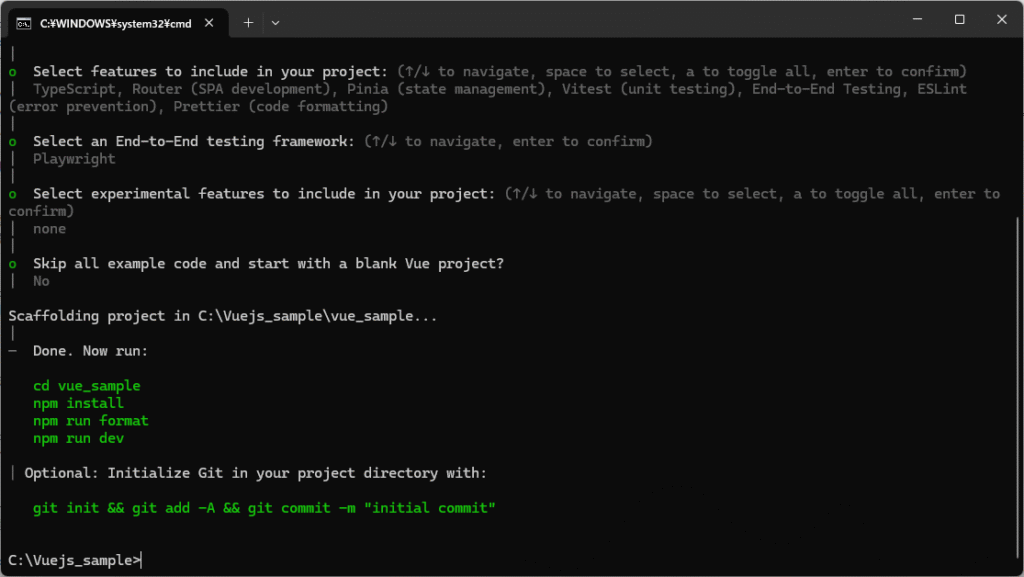Image resolution: width=1024 pixels, height=577 pixels.
Task: Click the 'Playwright' framework answer
Action: (74, 159)
